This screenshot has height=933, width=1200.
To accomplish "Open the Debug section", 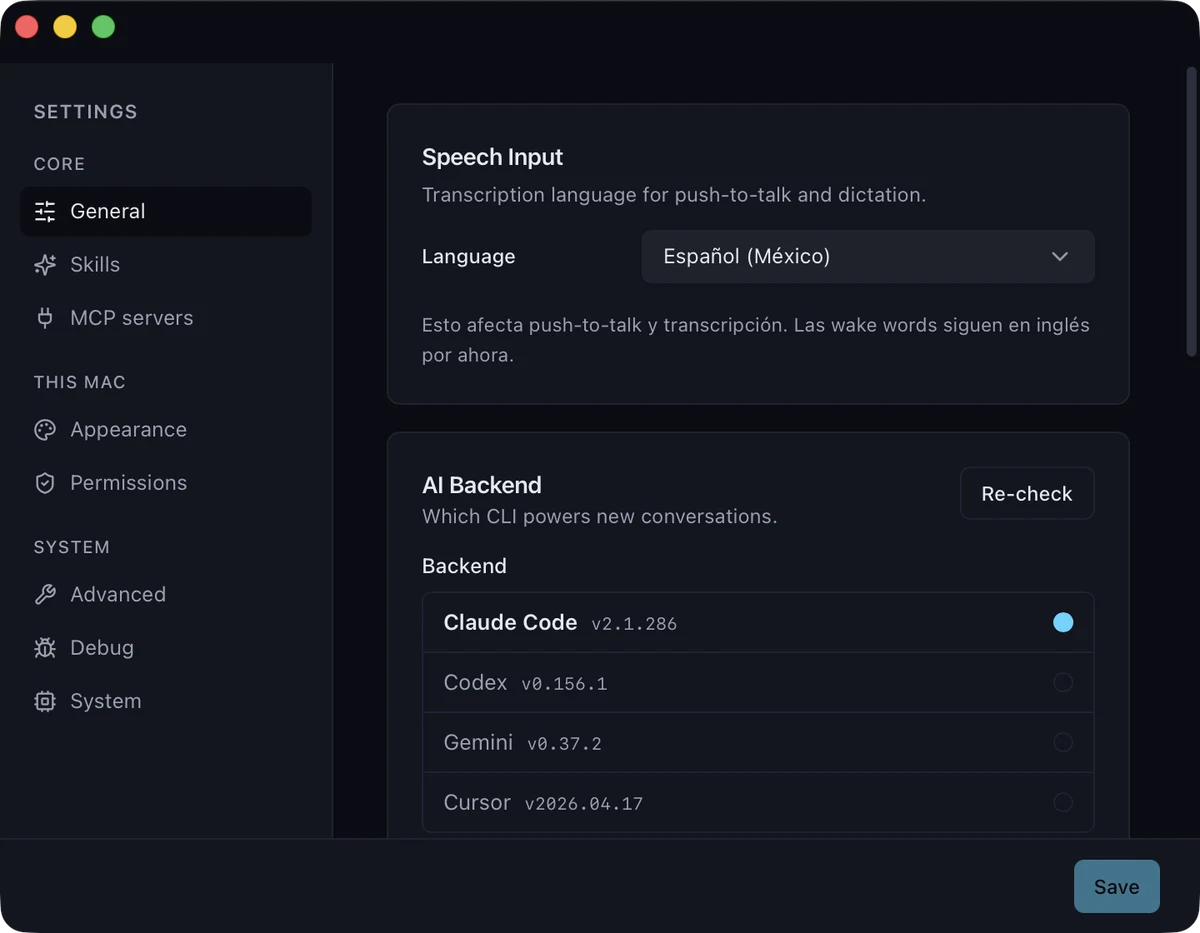I will click(166, 648).
